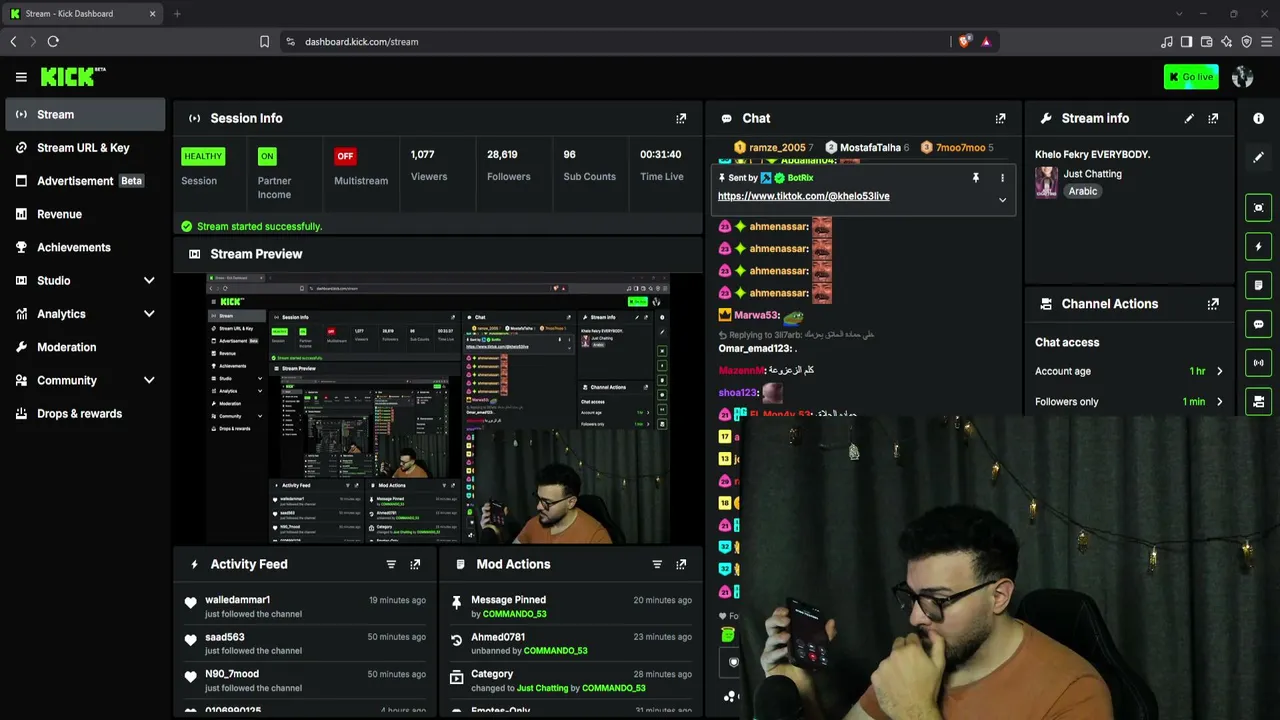Open pinned message options menu
The image size is (1280, 720).
[x=1002, y=178]
